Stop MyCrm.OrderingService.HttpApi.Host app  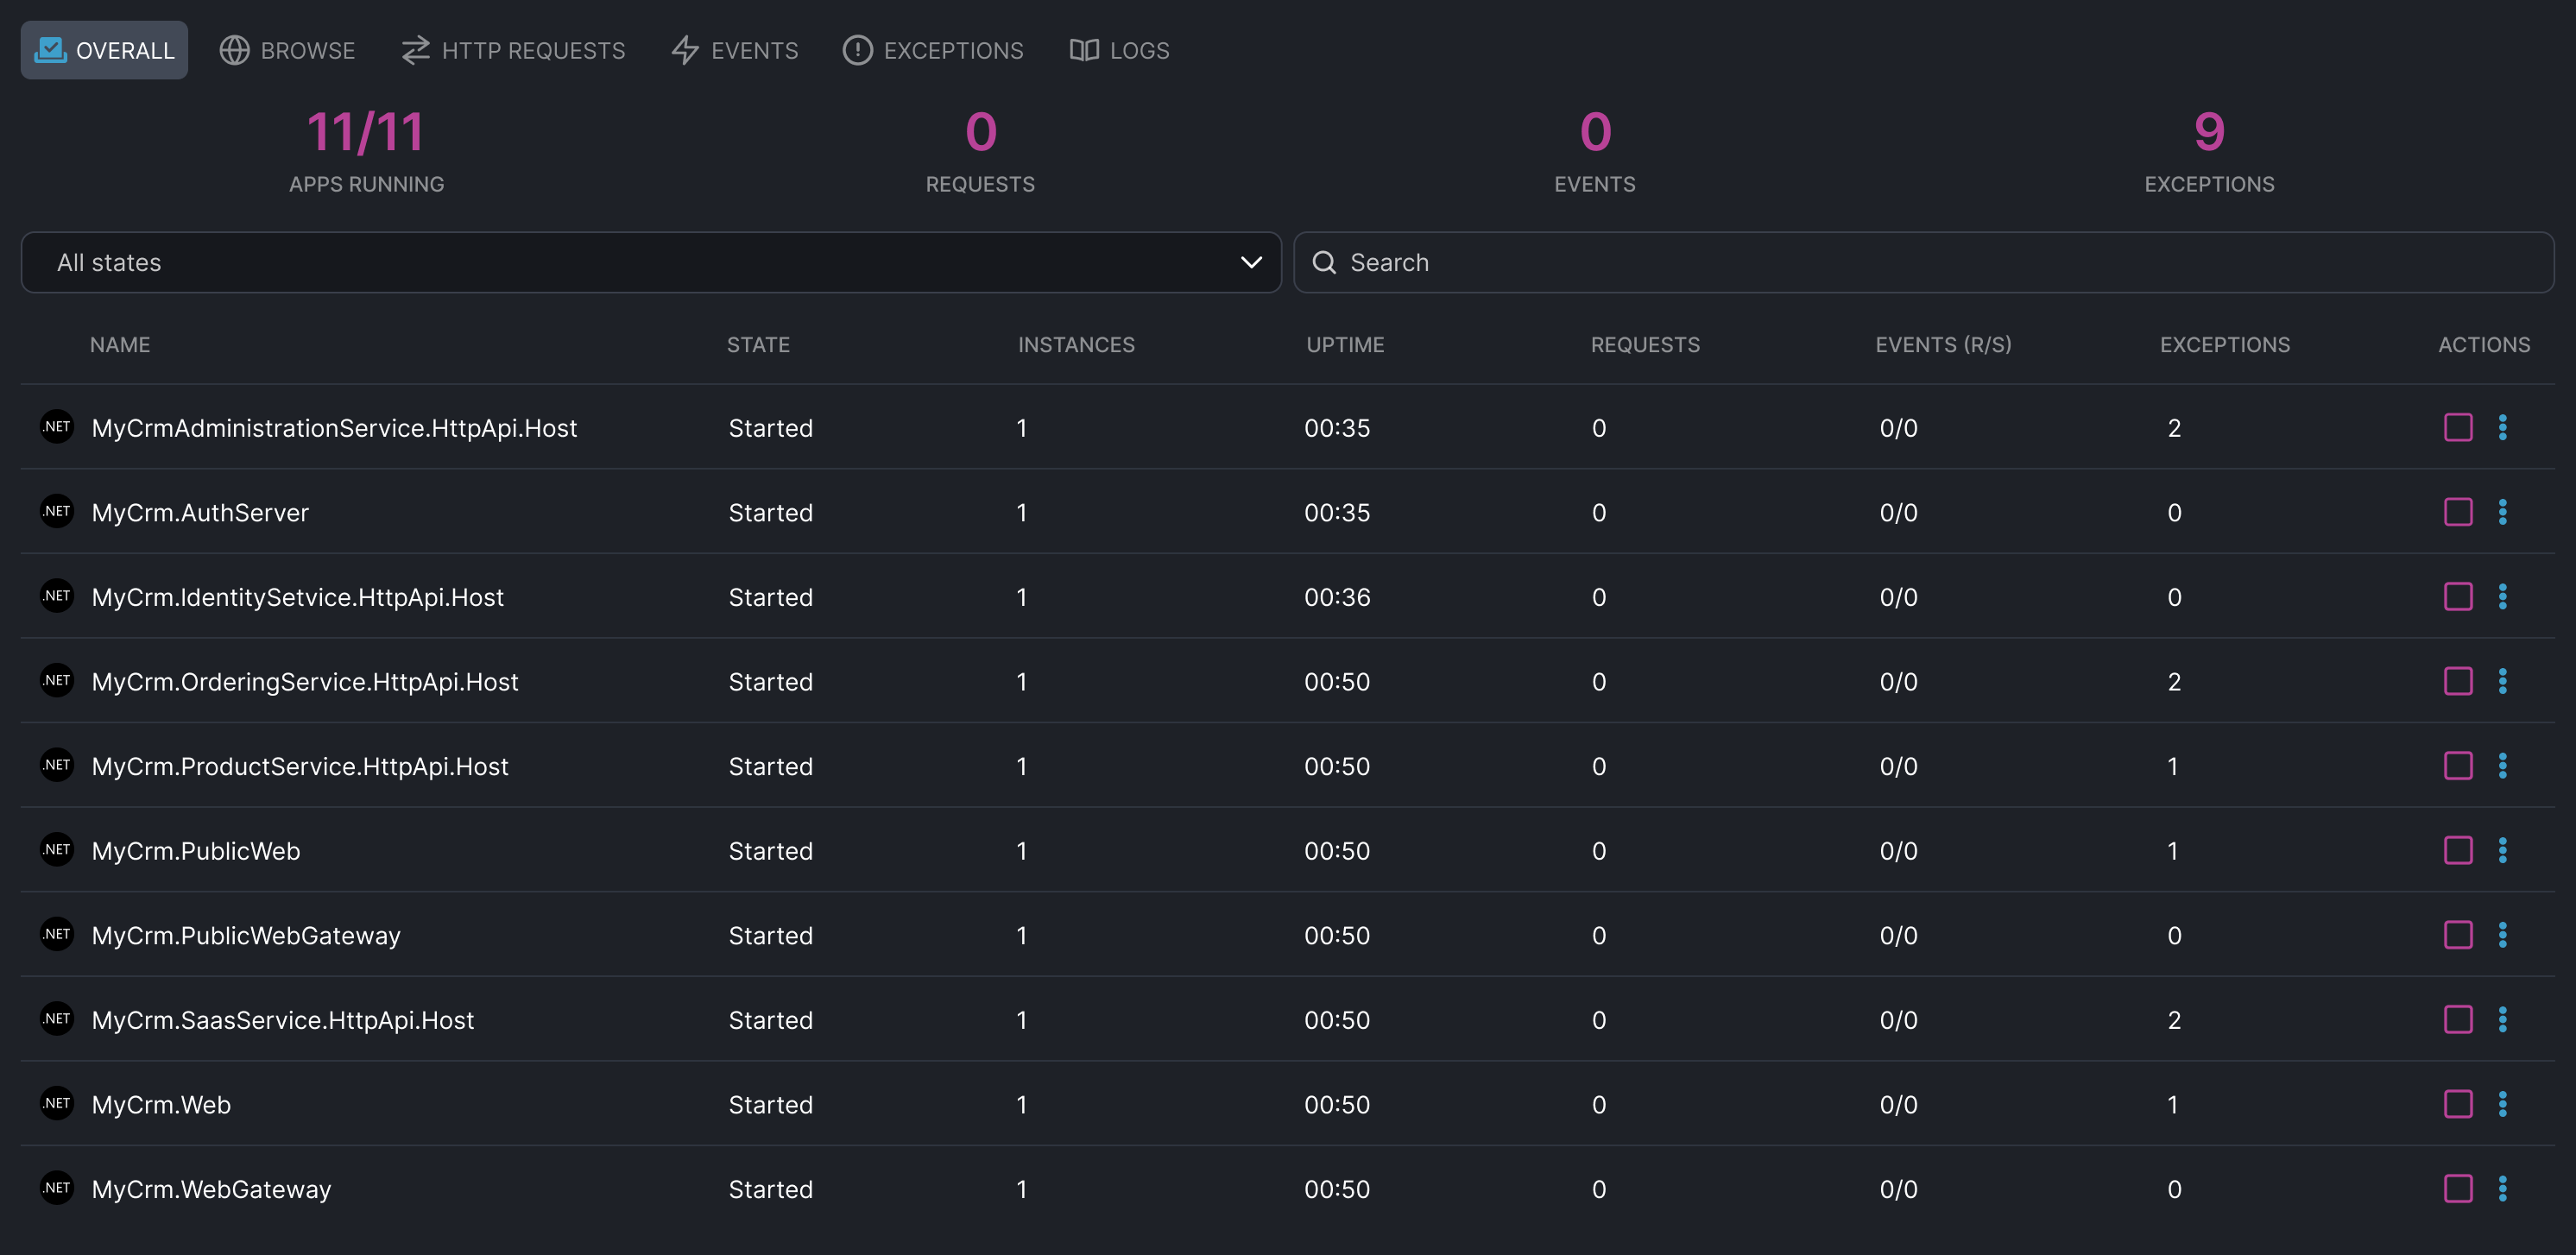click(2457, 681)
